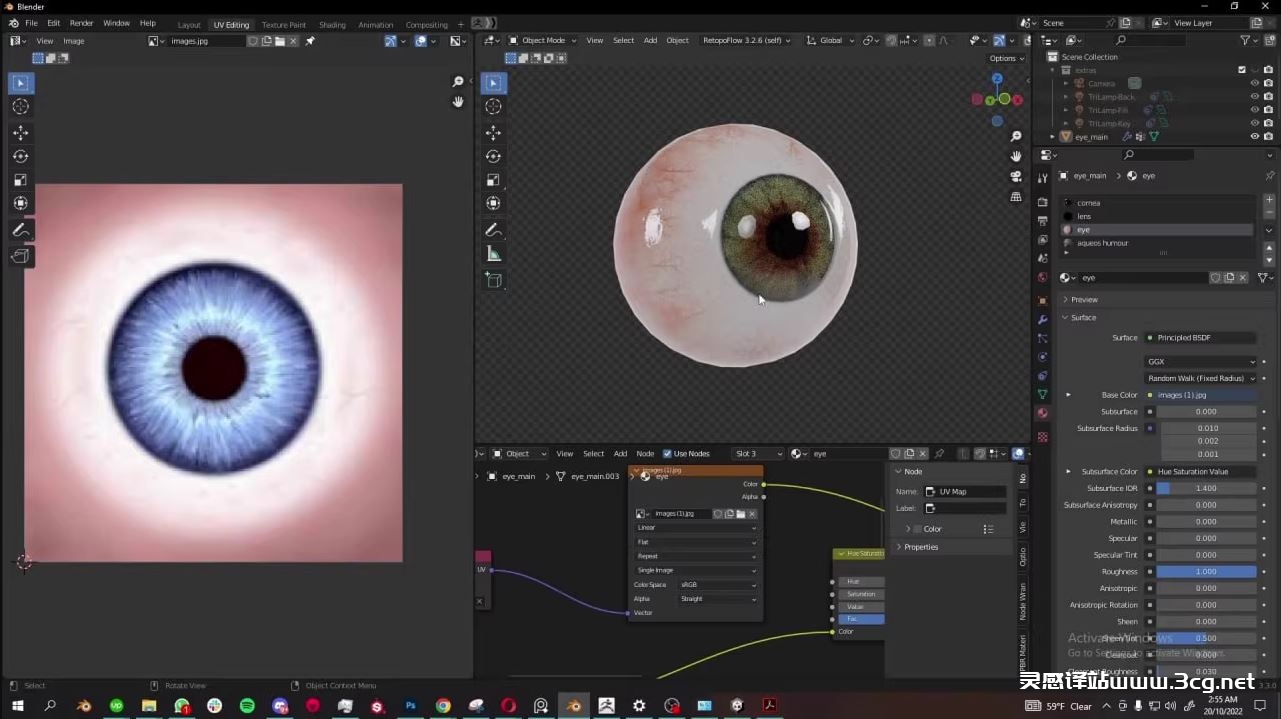Select the Move tool in 3D viewport
This screenshot has width=1281, height=719.
(493, 132)
